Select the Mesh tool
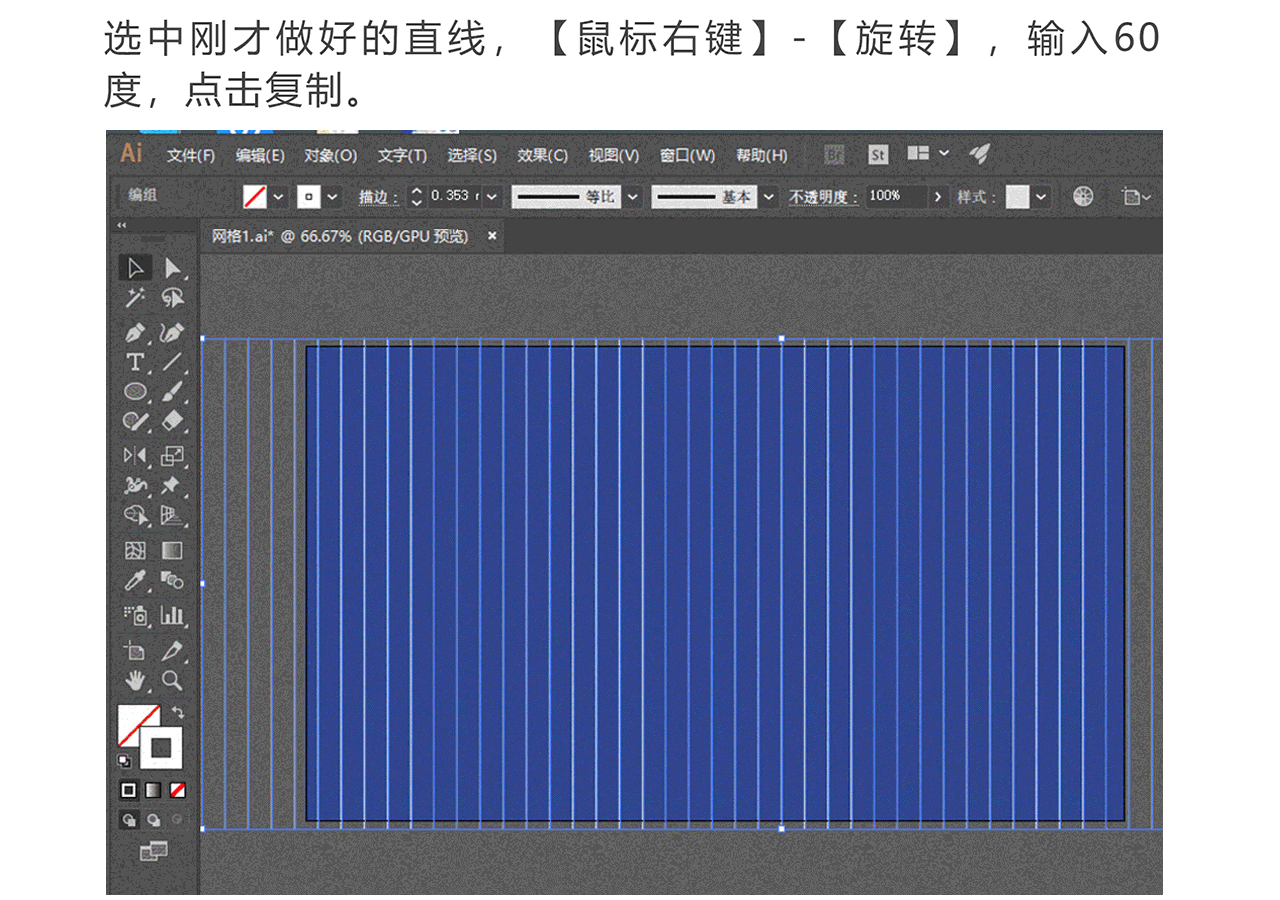Viewport: 1280px width, 900px height. click(135, 550)
